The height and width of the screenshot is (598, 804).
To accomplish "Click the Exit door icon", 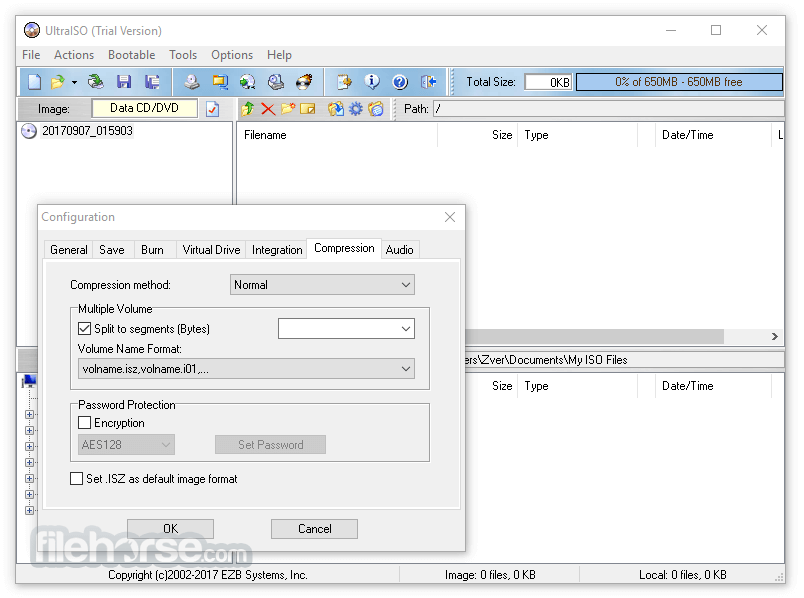I will coord(428,82).
